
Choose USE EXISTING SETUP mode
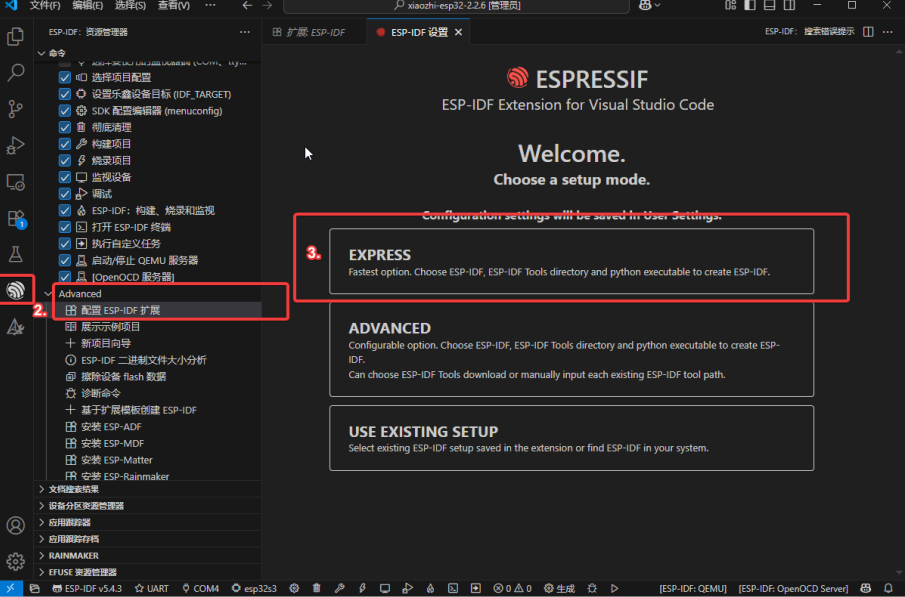pos(571,438)
